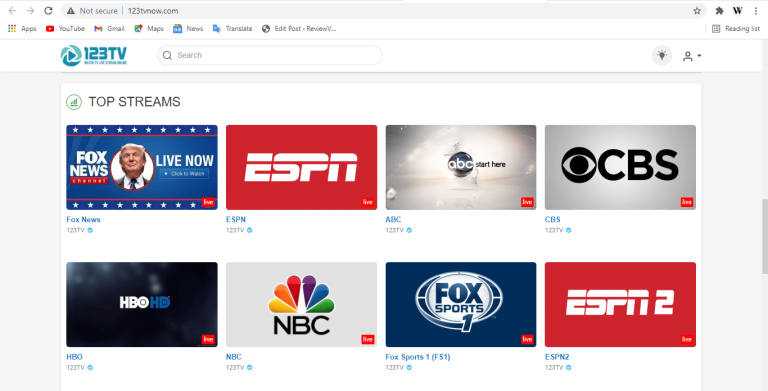The height and width of the screenshot is (391, 768).
Task: Click the HBO title link
Action: [74, 357]
